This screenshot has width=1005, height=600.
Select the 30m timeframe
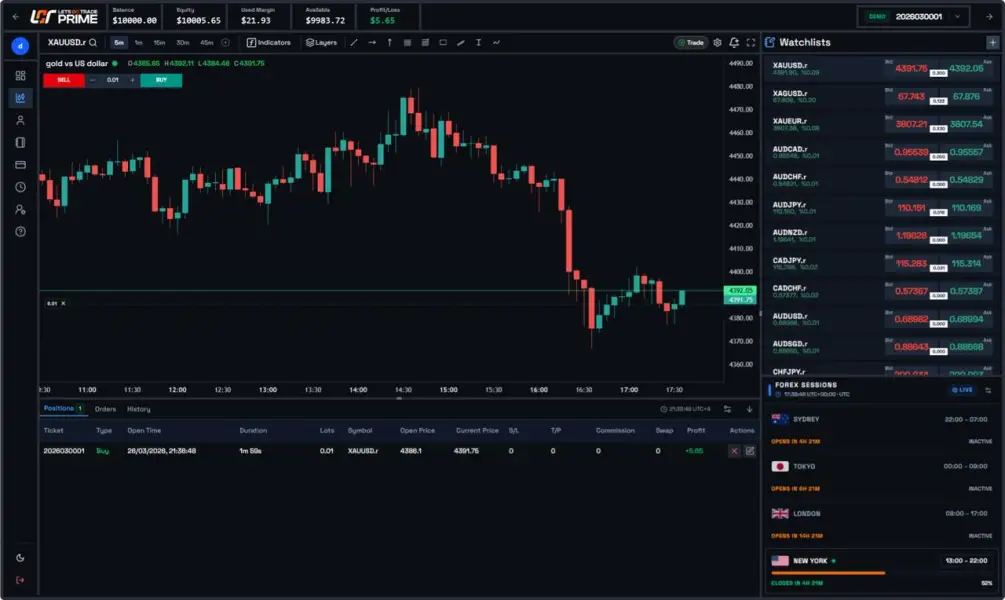coord(183,43)
